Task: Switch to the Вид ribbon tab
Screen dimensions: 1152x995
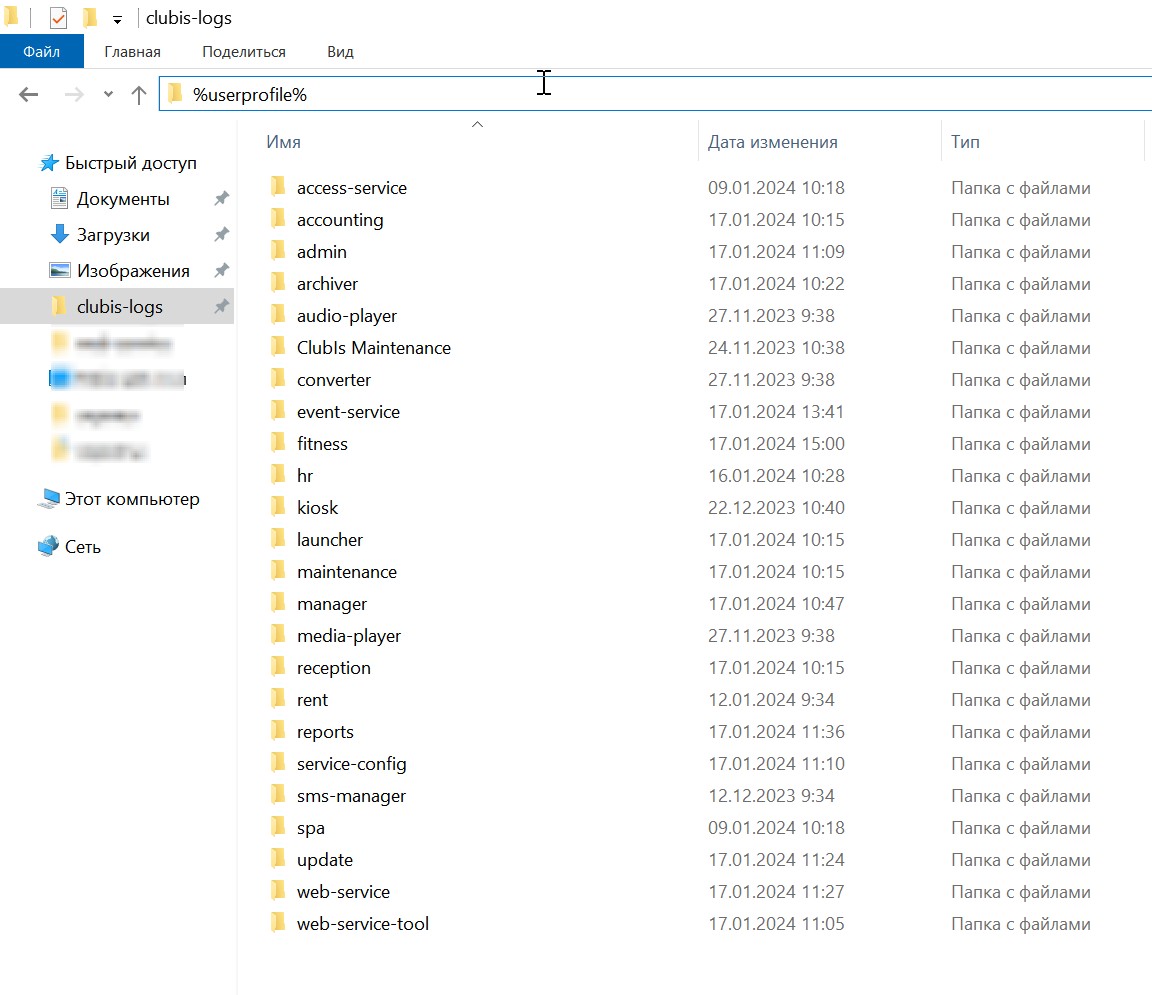Action: pyautogui.click(x=340, y=52)
